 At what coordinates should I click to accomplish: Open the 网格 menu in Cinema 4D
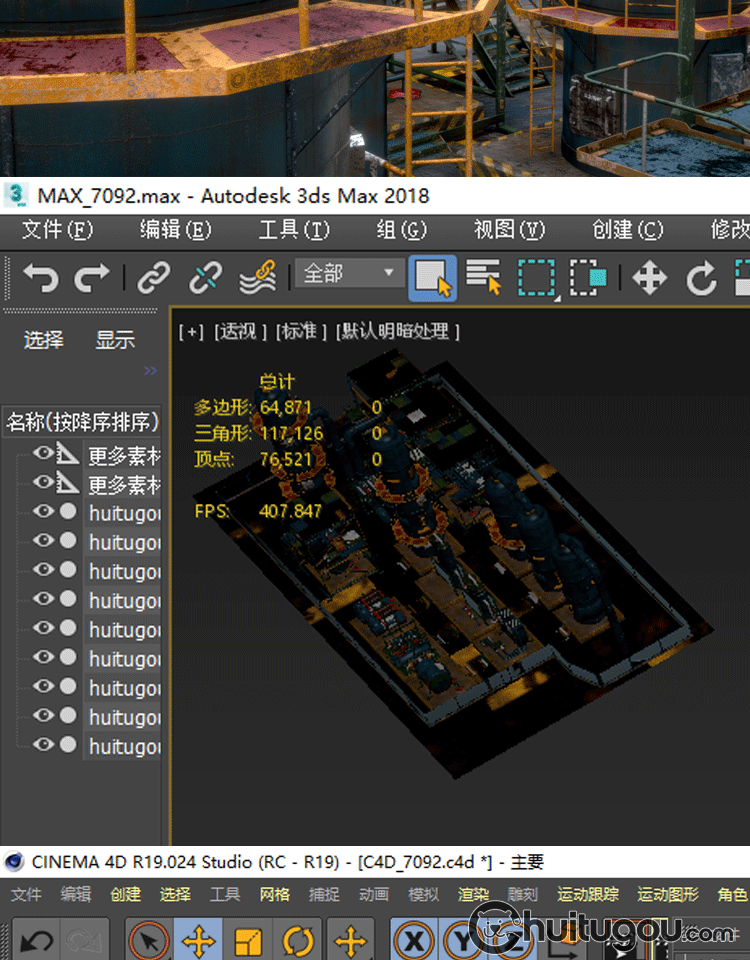pos(274,894)
